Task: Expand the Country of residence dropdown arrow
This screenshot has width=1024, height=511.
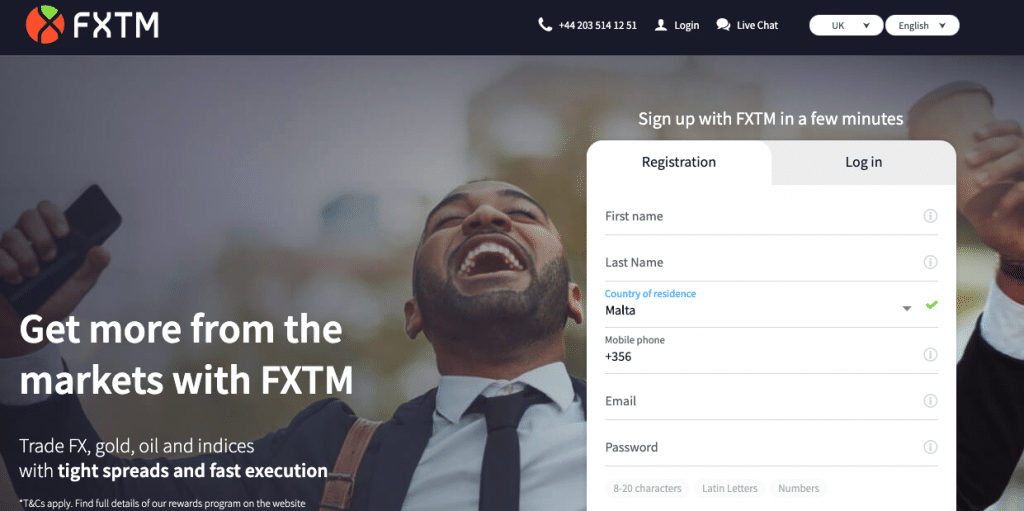Action: point(906,308)
